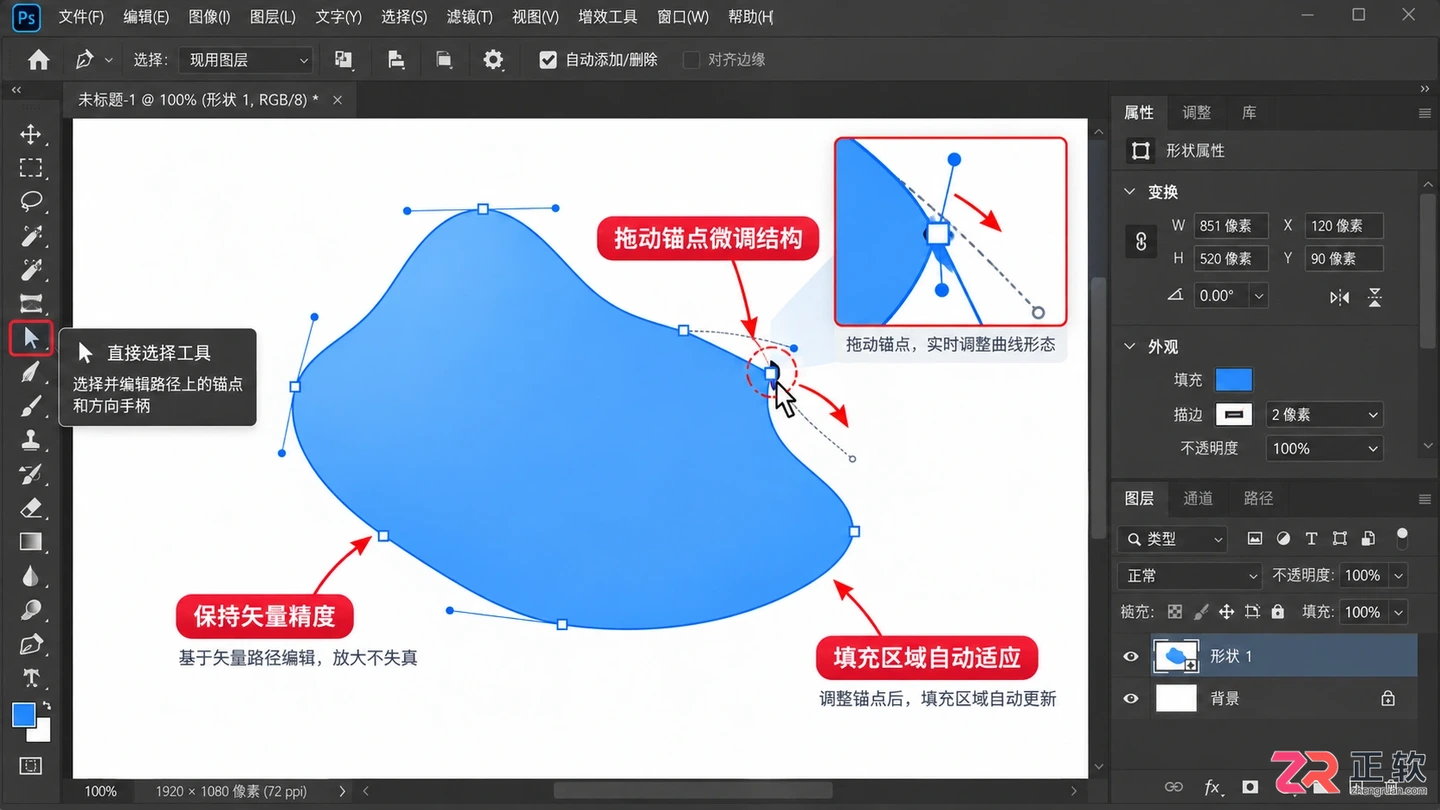Image resolution: width=1440 pixels, height=810 pixels.
Task: Open the stroke width 2 像素 dropdown
Action: click(x=1324, y=414)
